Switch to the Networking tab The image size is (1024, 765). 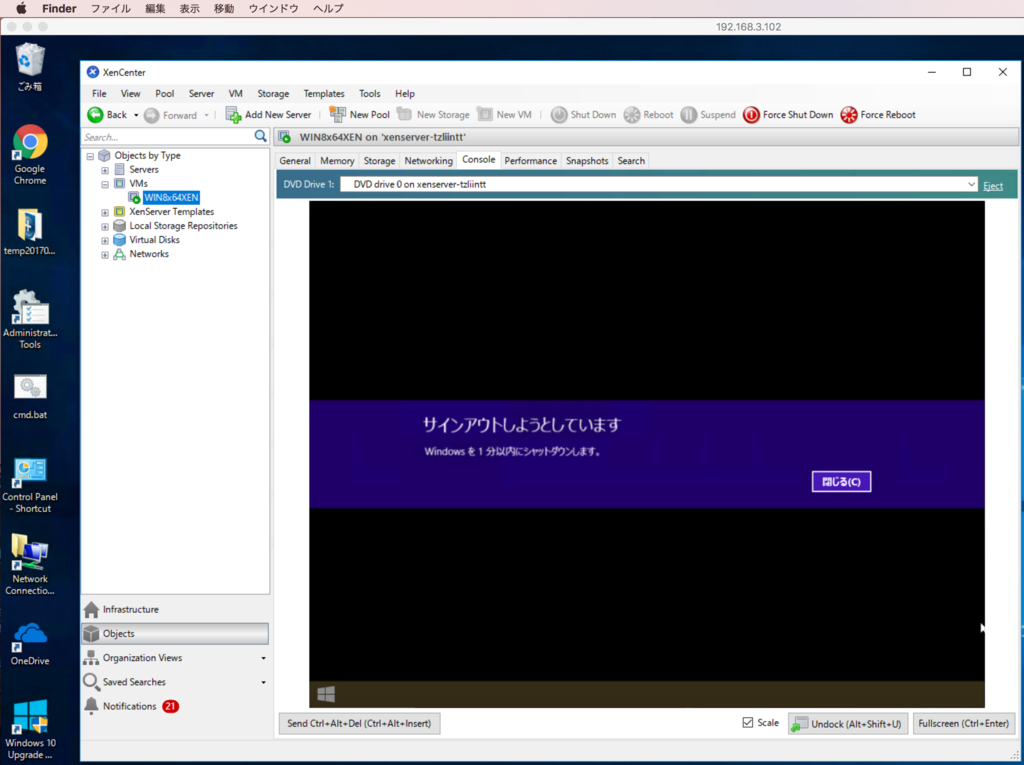point(428,161)
